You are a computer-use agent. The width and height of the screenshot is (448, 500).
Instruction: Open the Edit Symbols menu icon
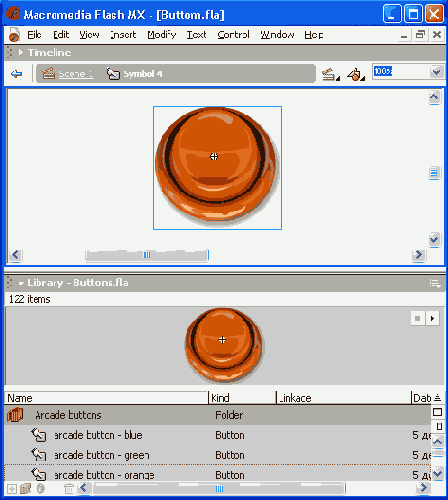(356, 74)
